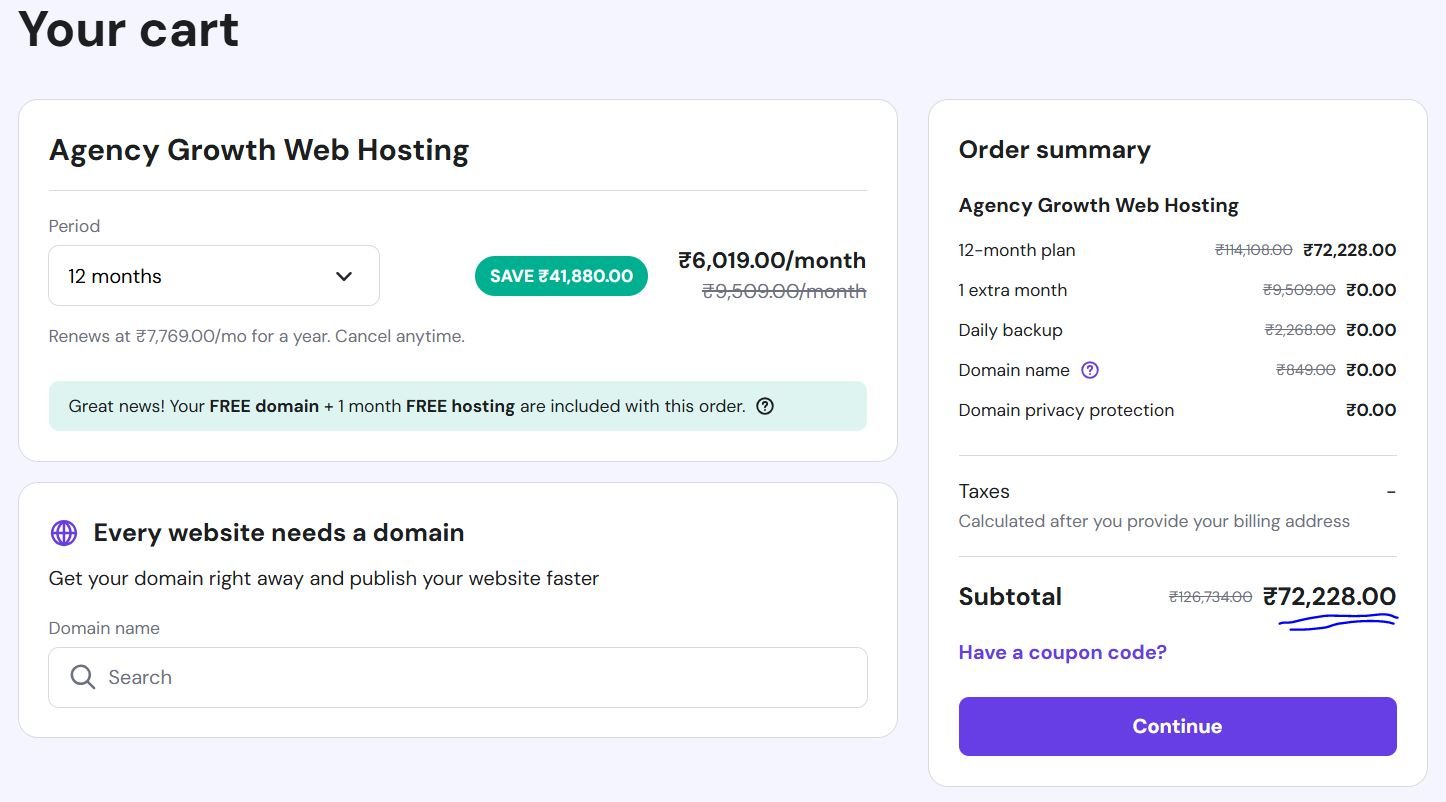Click the "Domain privacy protection" line item
Screen dimensions: 1446x802
[x=1066, y=410]
